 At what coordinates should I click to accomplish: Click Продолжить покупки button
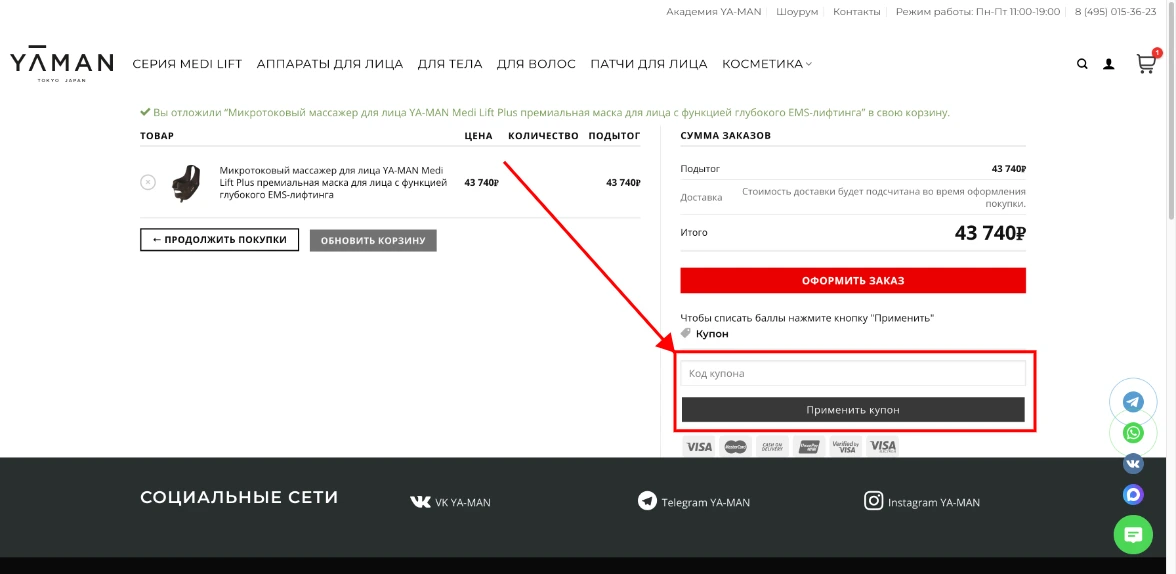tap(219, 240)
